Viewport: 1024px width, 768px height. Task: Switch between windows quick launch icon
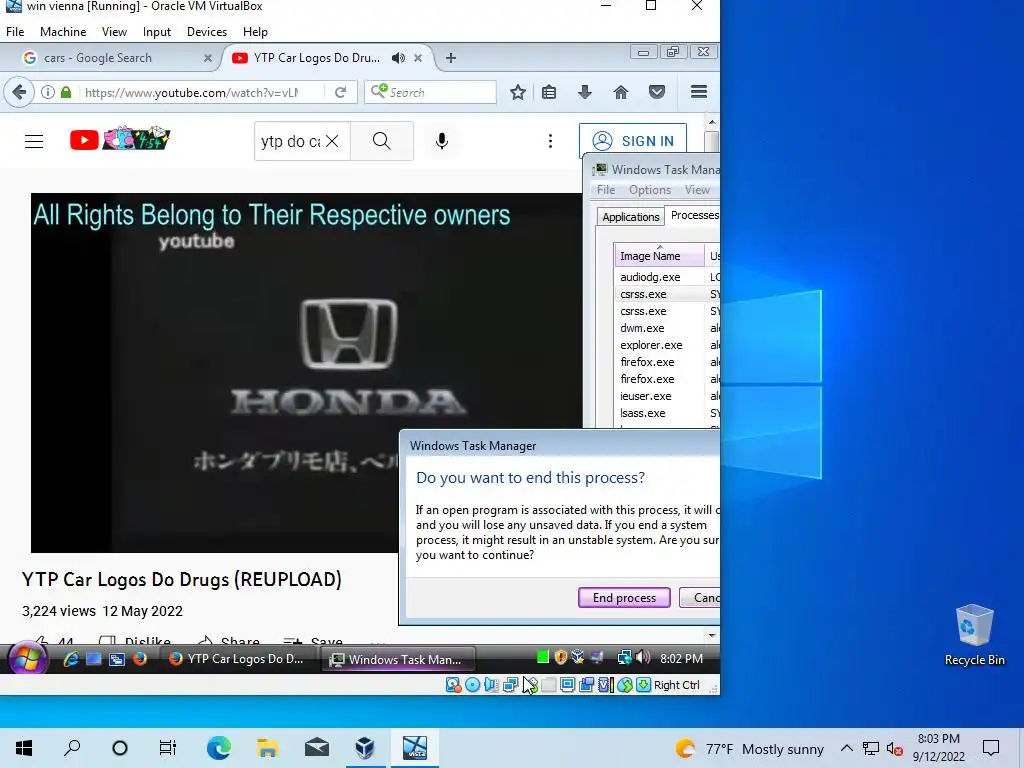117,659
